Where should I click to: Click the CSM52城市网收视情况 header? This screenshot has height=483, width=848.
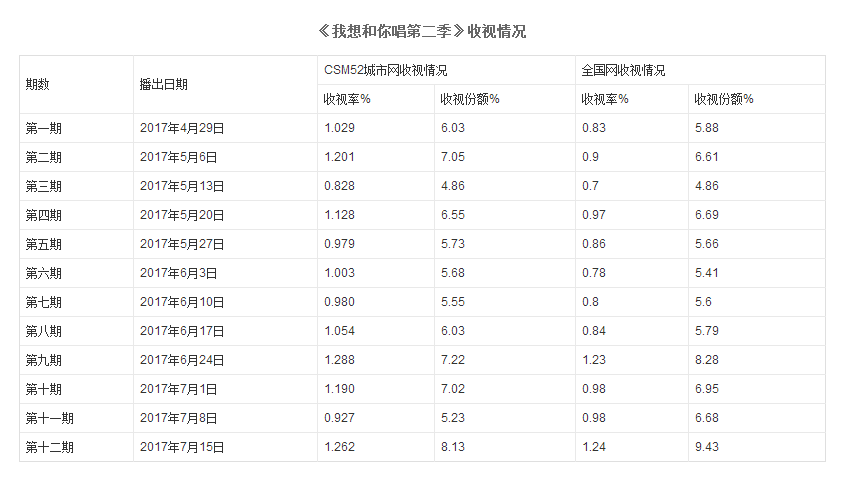click(x=386, y=71)
